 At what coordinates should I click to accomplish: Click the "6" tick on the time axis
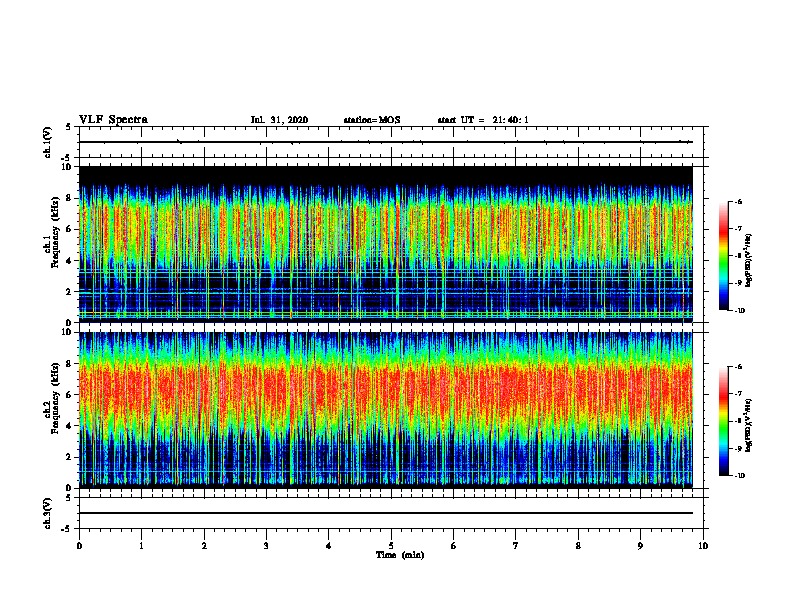[454, 546]
